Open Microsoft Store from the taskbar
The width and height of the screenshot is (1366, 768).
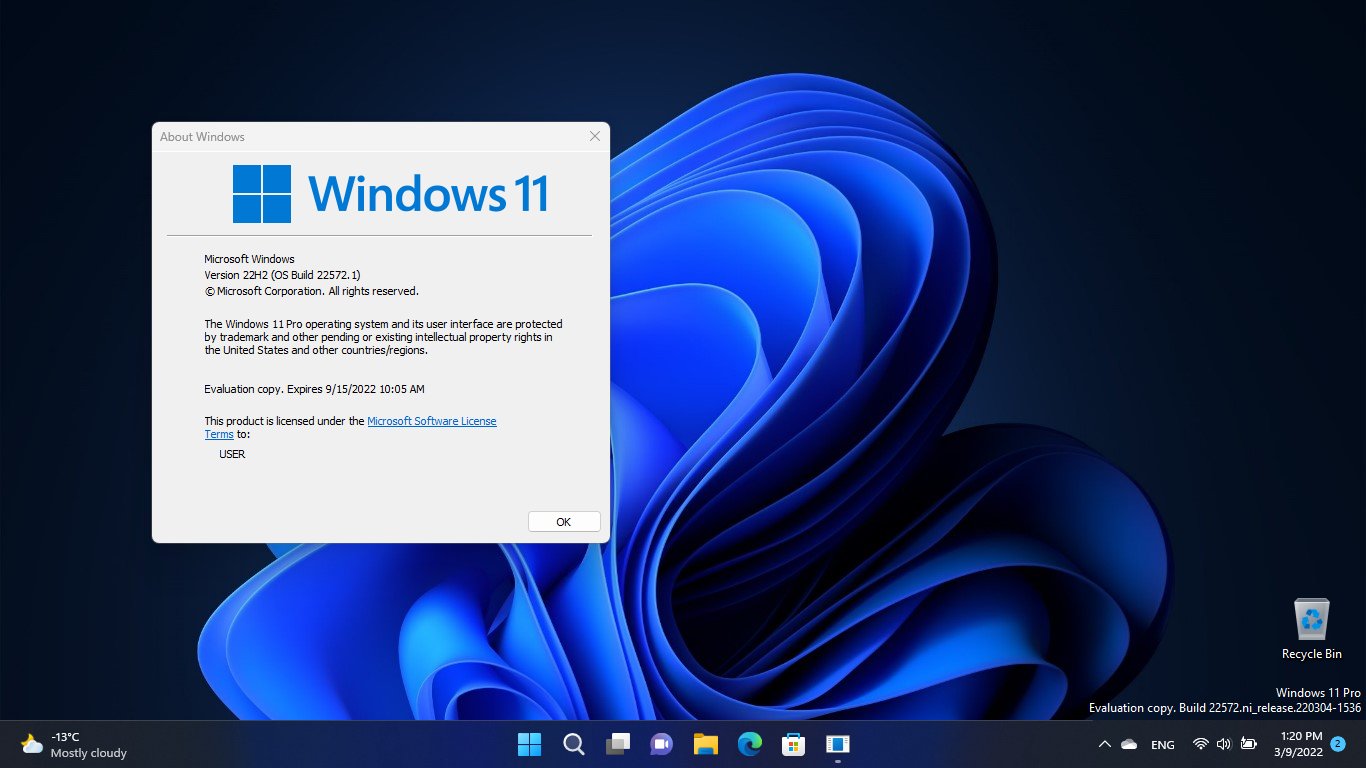point(794,744)
